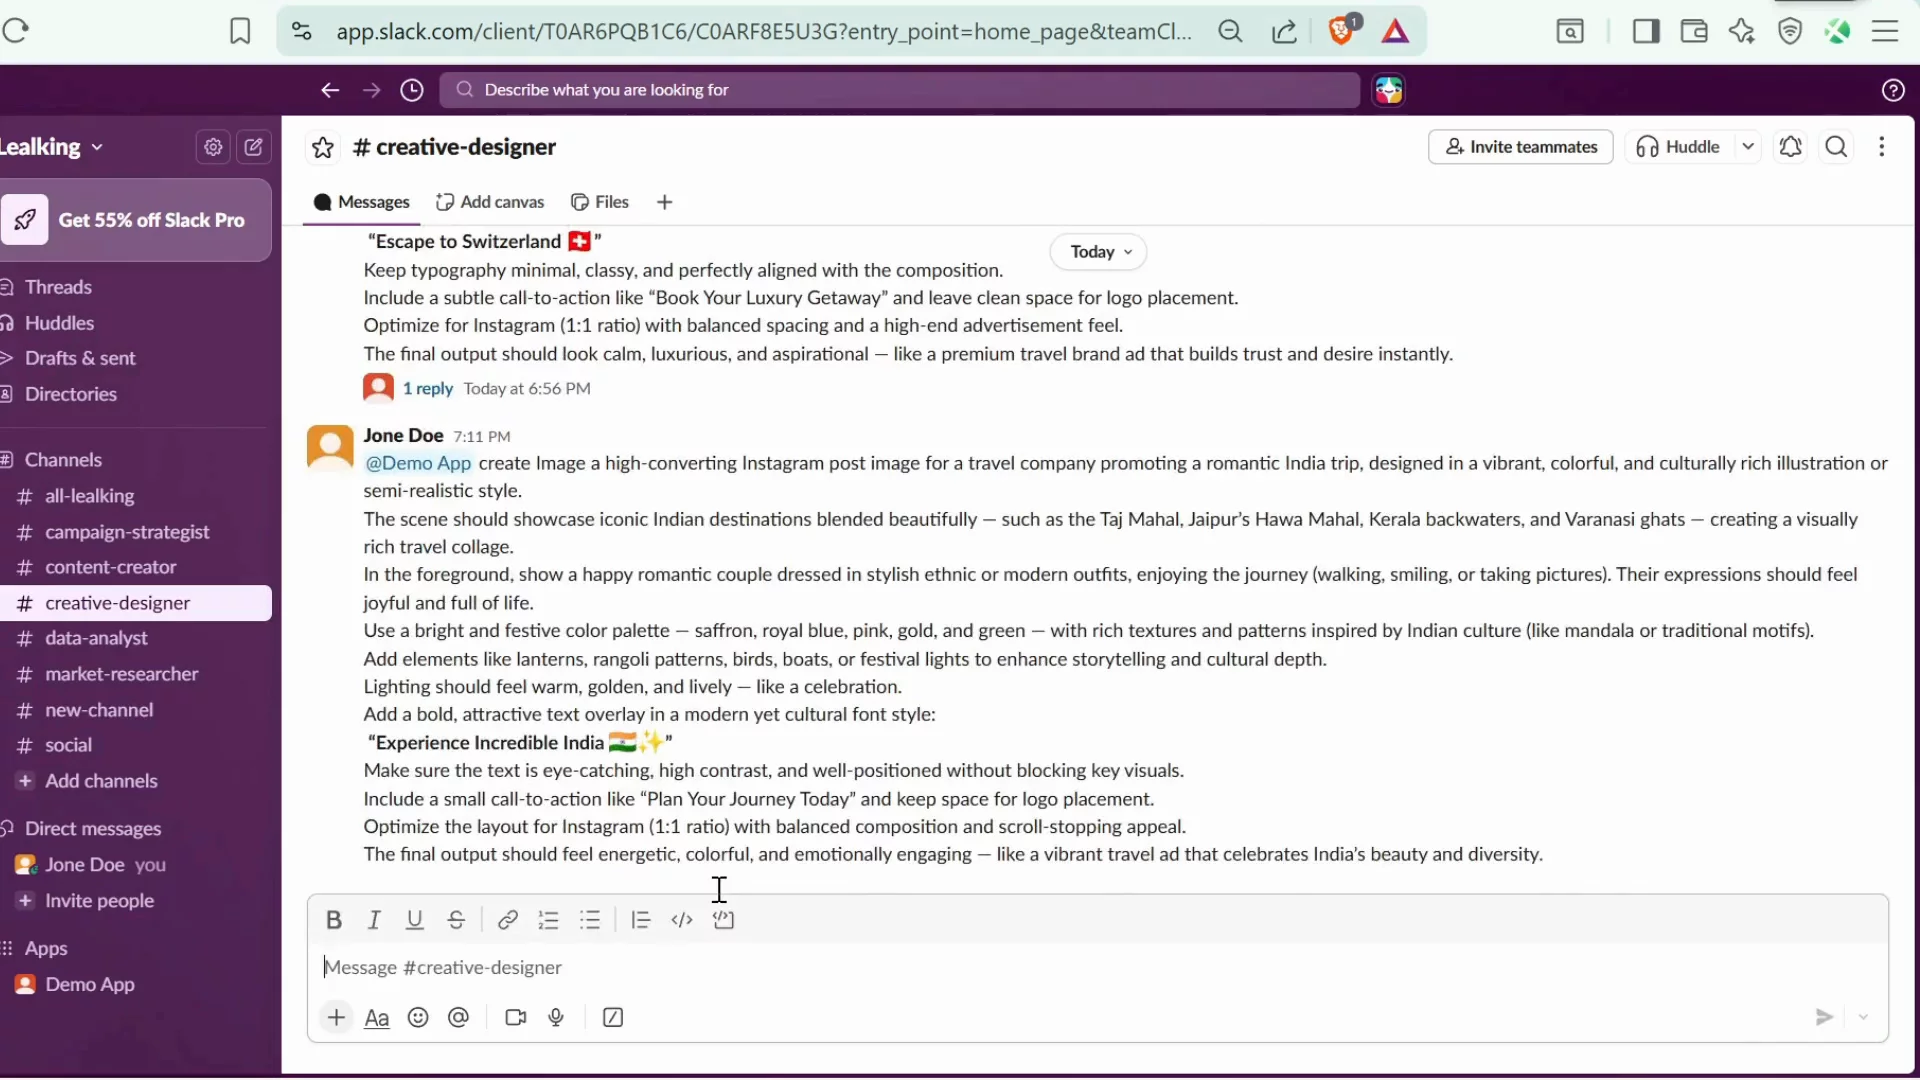Screen dimensions: 1920x1080
Task: Star the creative-designer channel
Action: 322,148
